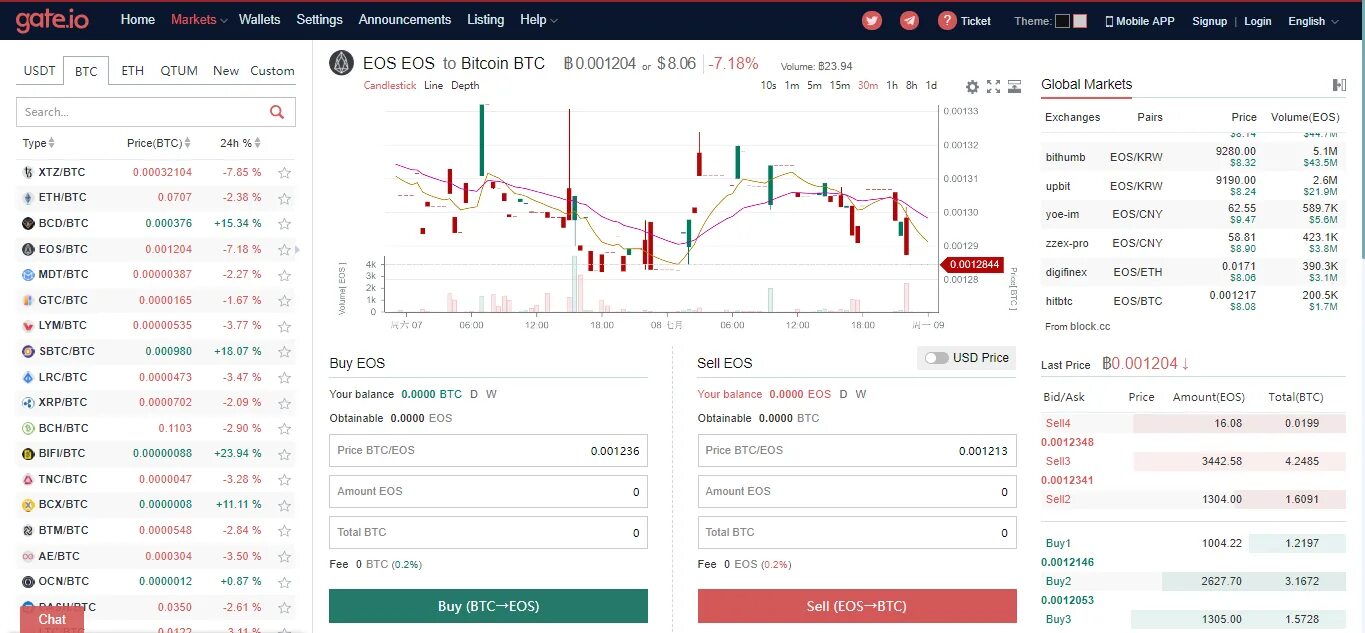Favorite EOS/BTC with its star
The image size is (1365, 633).
pyautogui.click(x=285, y=249)
